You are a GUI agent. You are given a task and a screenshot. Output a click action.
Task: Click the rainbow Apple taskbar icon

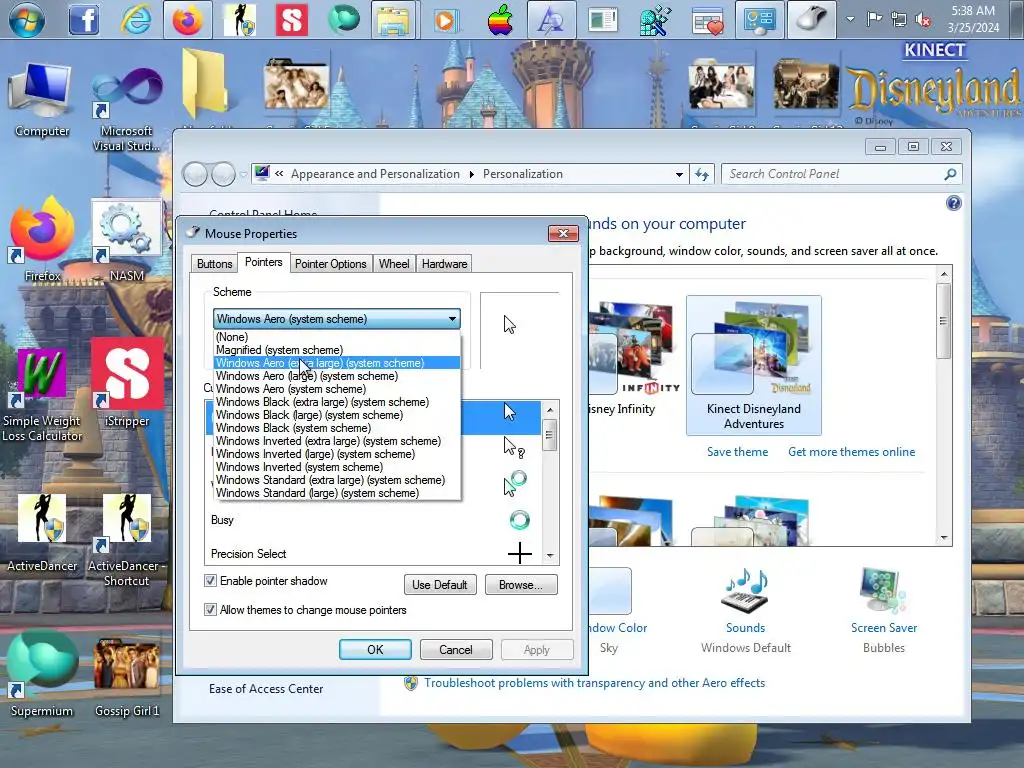(500, 20)
